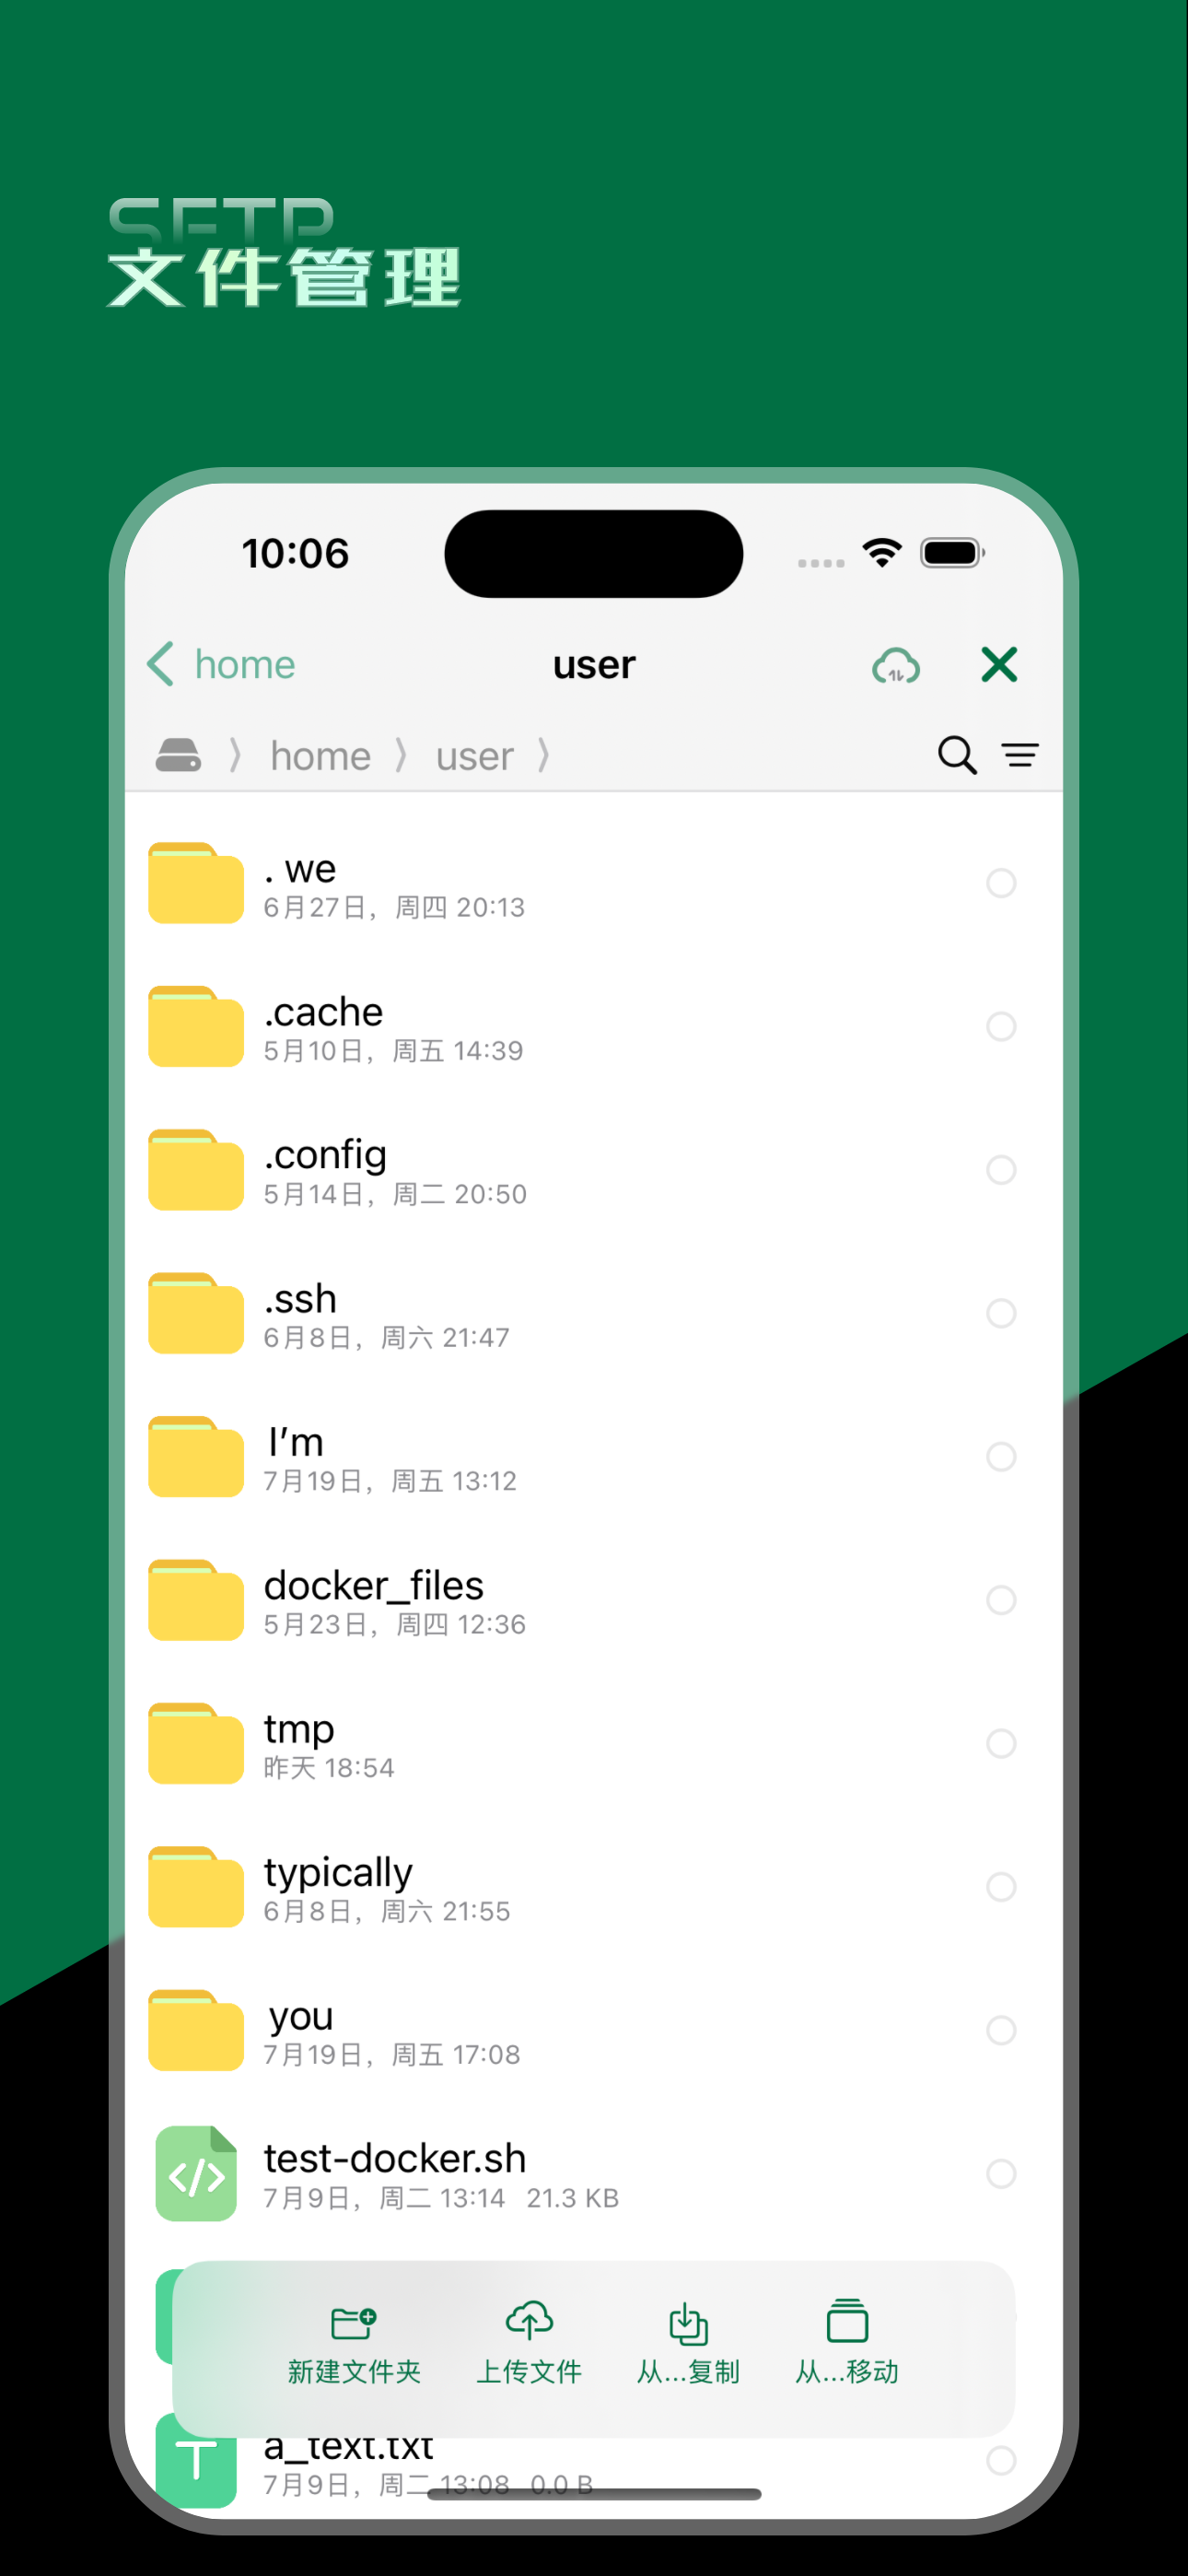Create a new folder (新建文件夹)
Image resolution: width=1188 pixels, height=2576 pixels.
[354, 2342]
